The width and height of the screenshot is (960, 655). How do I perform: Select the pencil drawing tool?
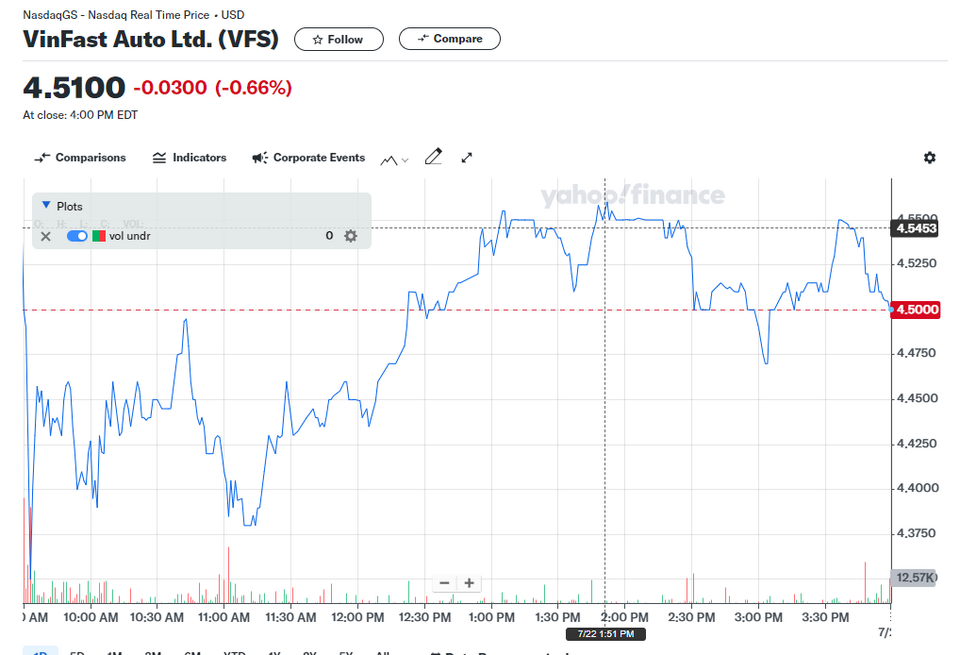tap(433, 157)
